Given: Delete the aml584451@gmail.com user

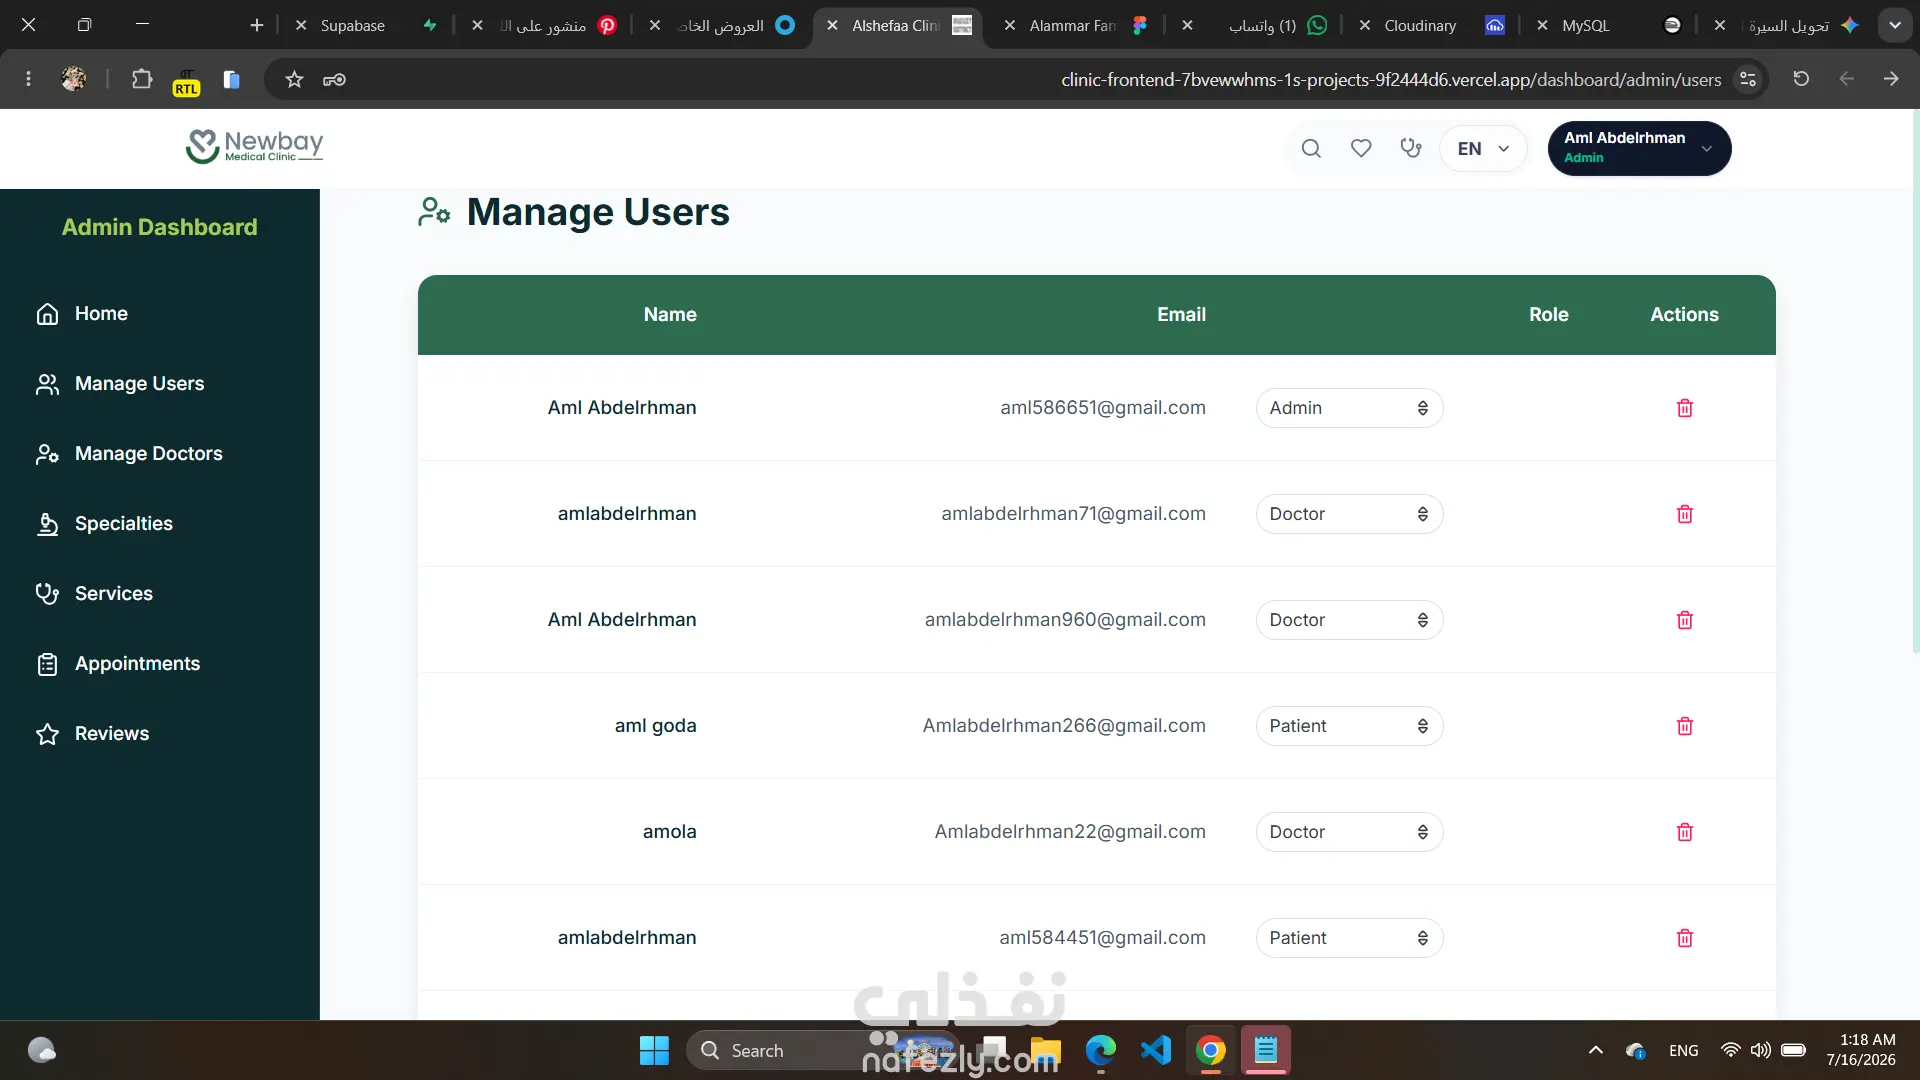Looking at the screenshot, I should tap(1684, 938).
